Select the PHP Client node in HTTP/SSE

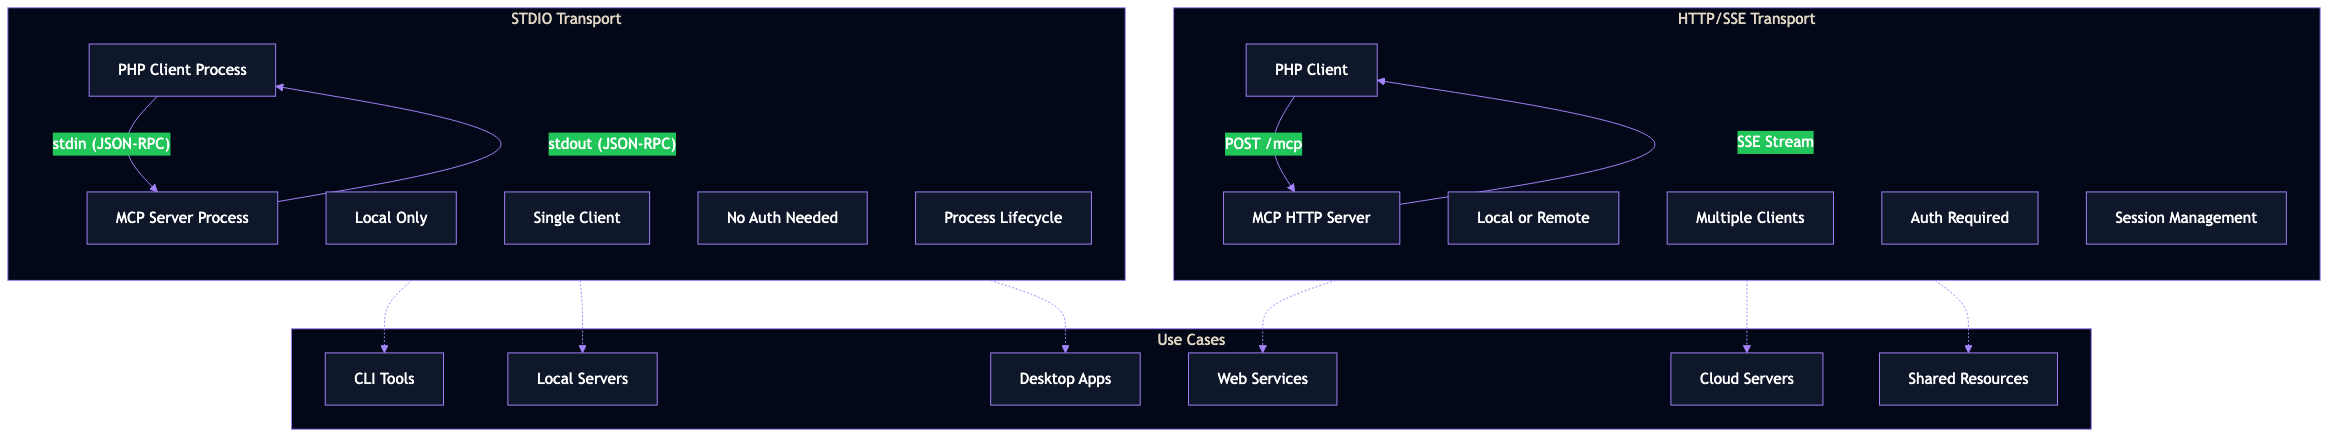(1311, 70)
